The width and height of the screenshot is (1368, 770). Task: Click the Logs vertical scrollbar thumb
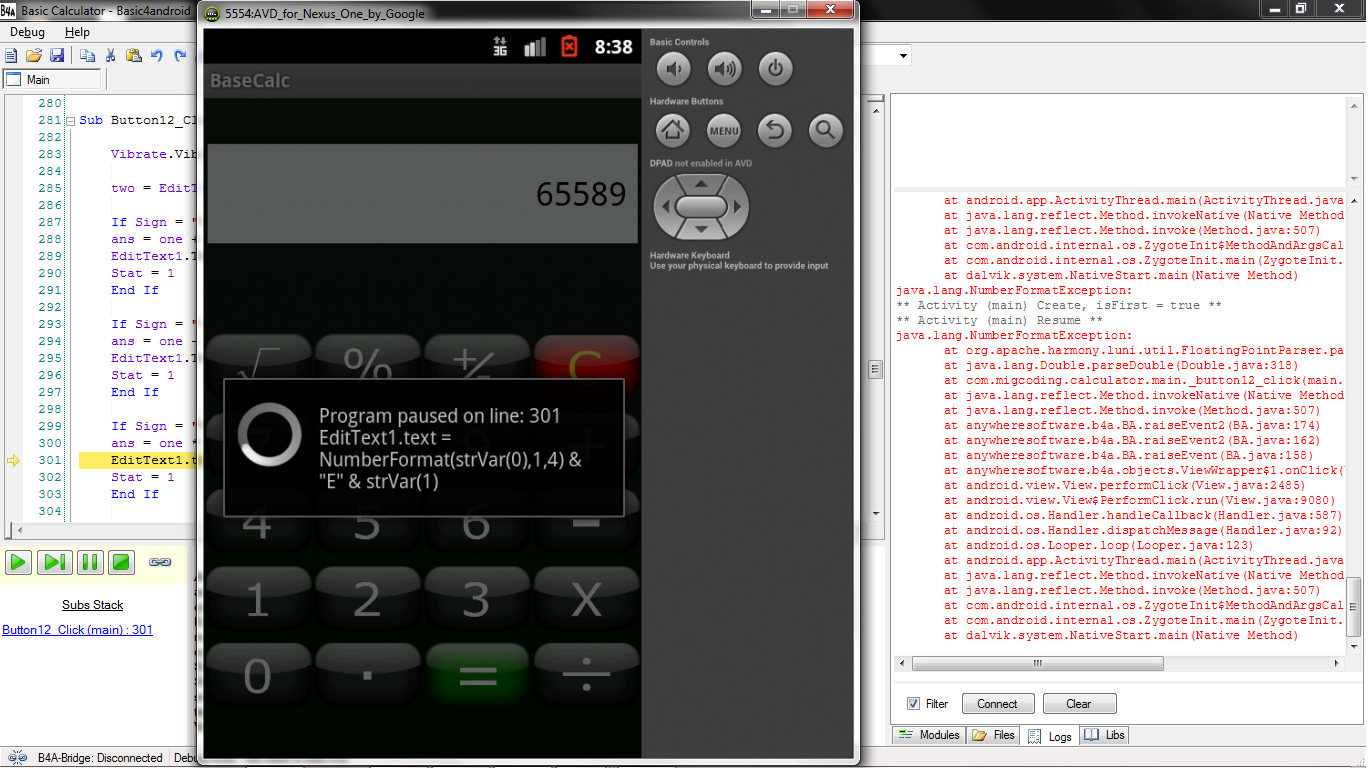pos(1354,607)
